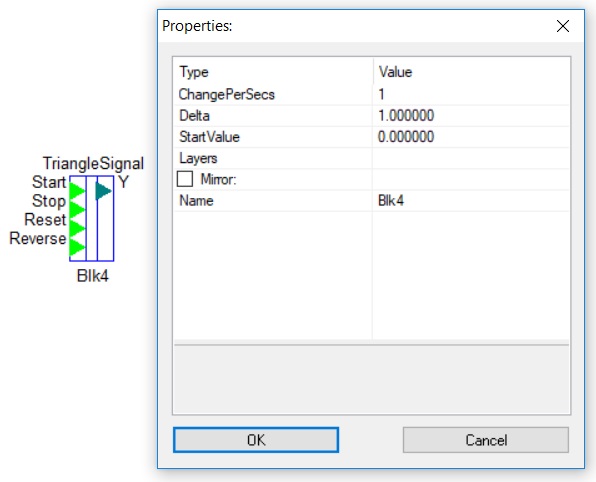Image resolution: width=596 pixels, height=482 pixels.
Task: Click the Y output port teal triangle
Action: [x=103, y=191]
